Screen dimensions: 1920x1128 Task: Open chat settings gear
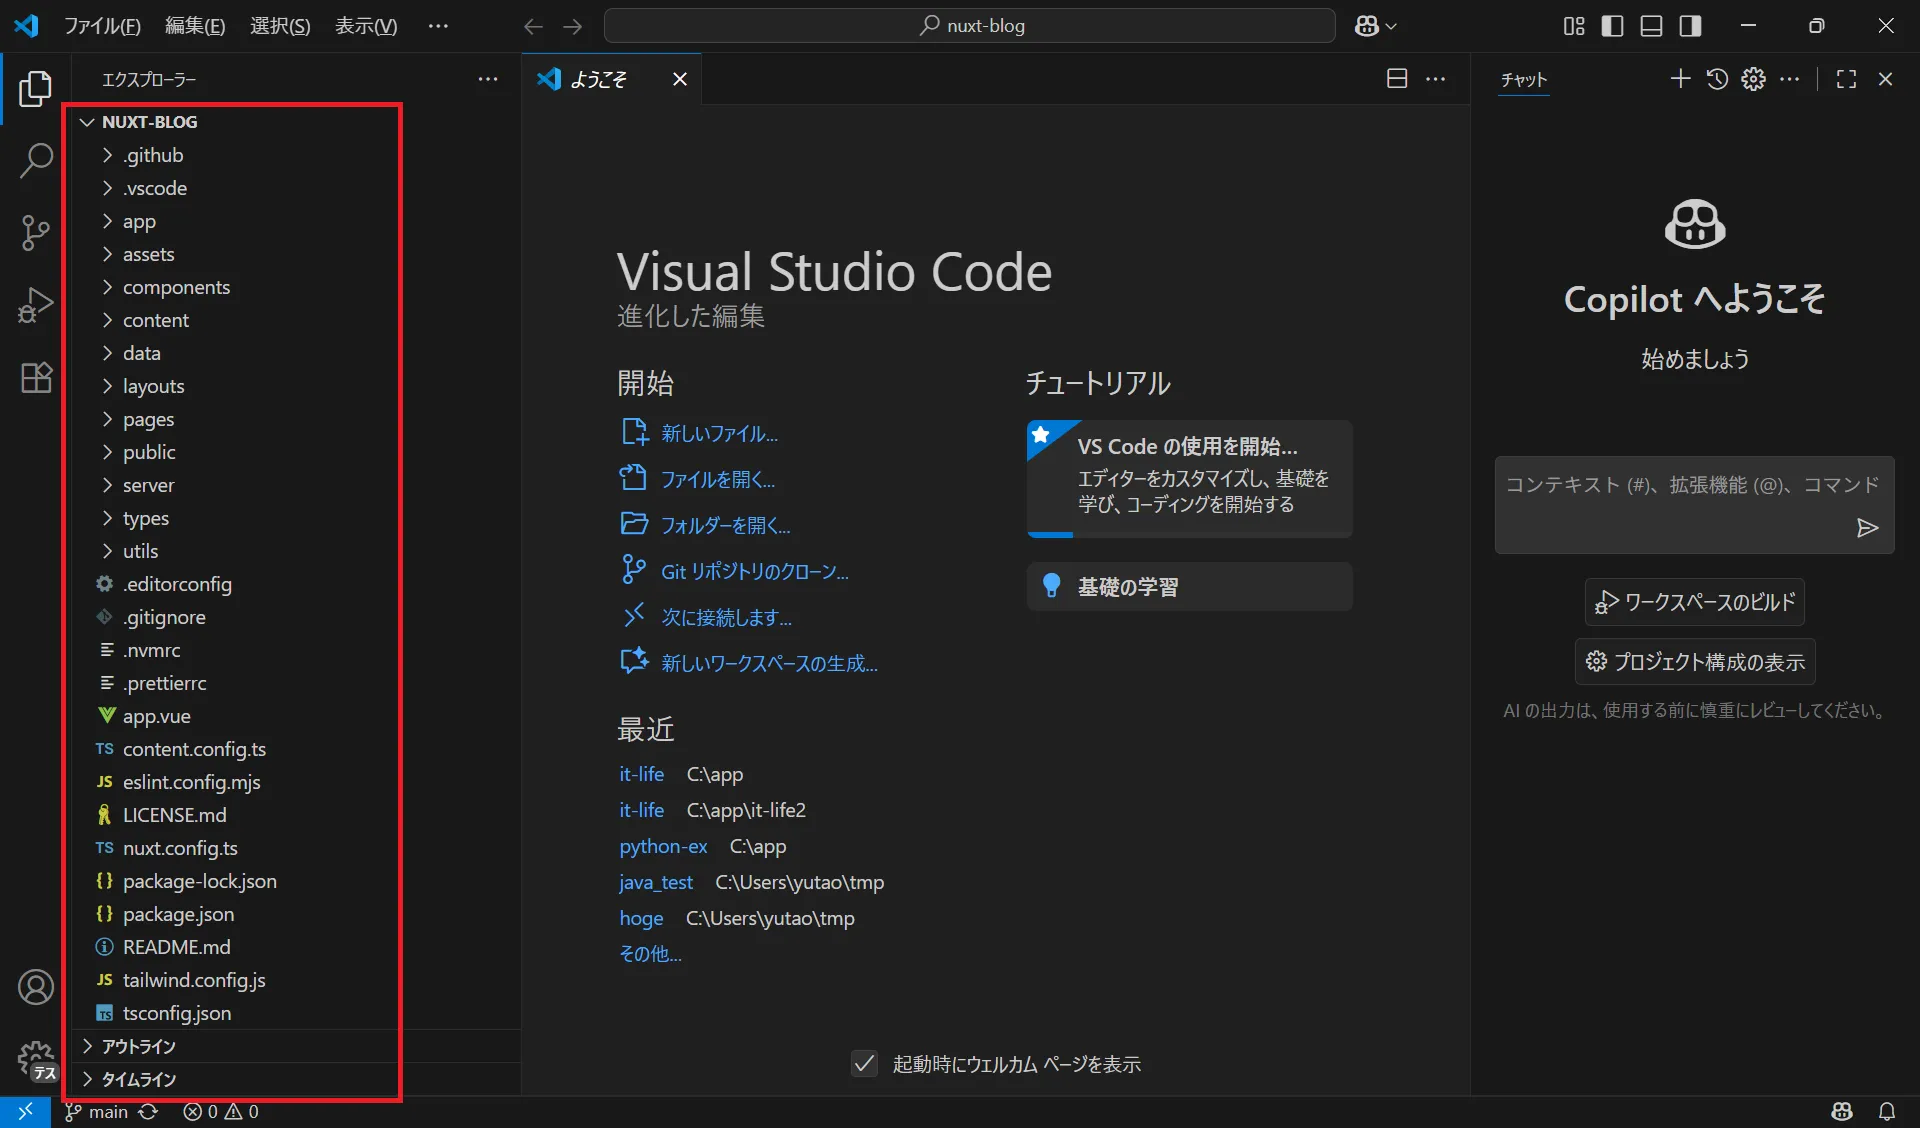click(1753, 79)
